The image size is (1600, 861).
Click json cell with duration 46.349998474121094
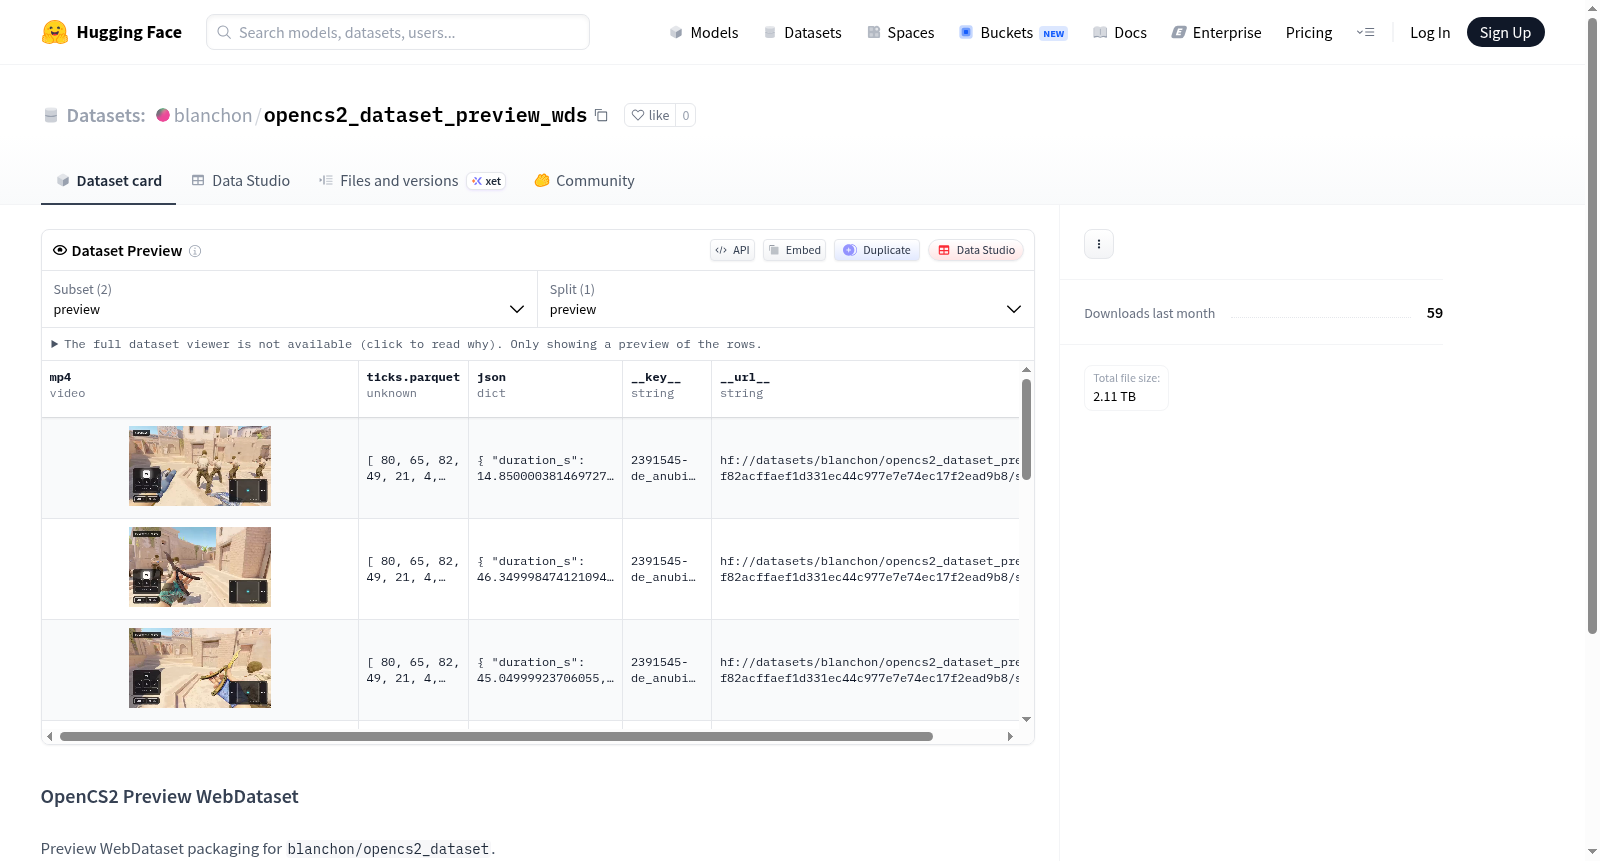tap(545, 569)
